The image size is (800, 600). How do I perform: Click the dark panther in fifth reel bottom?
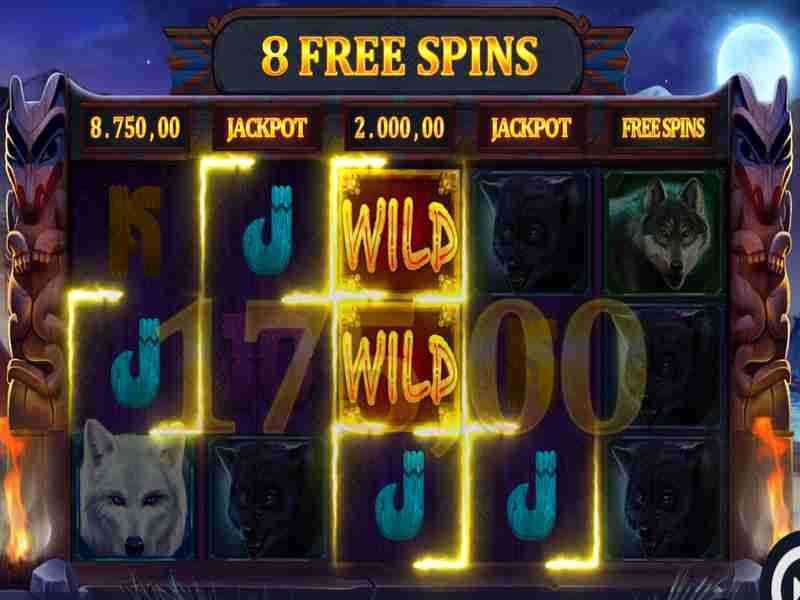point(664,497)
